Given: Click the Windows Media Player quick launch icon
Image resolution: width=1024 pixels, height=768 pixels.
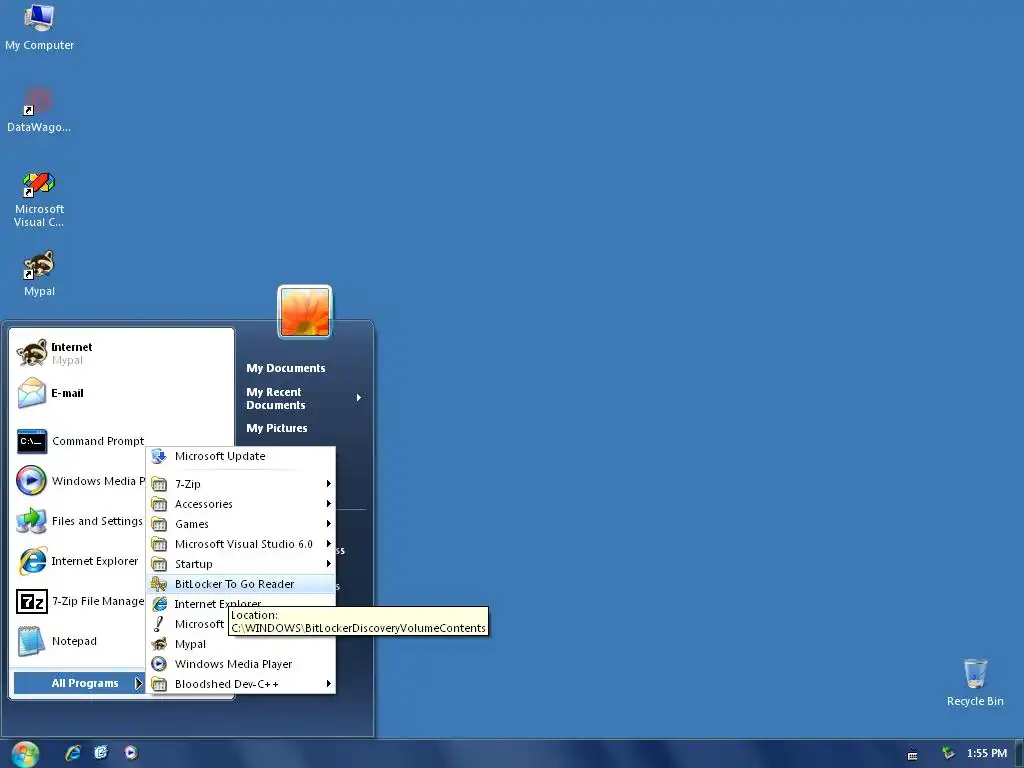Looking at the screenshot, I should pos(131,753).
